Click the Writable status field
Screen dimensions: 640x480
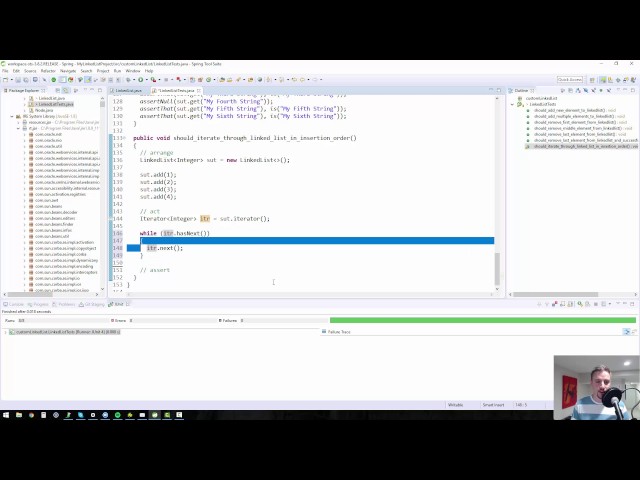point(456,405)
